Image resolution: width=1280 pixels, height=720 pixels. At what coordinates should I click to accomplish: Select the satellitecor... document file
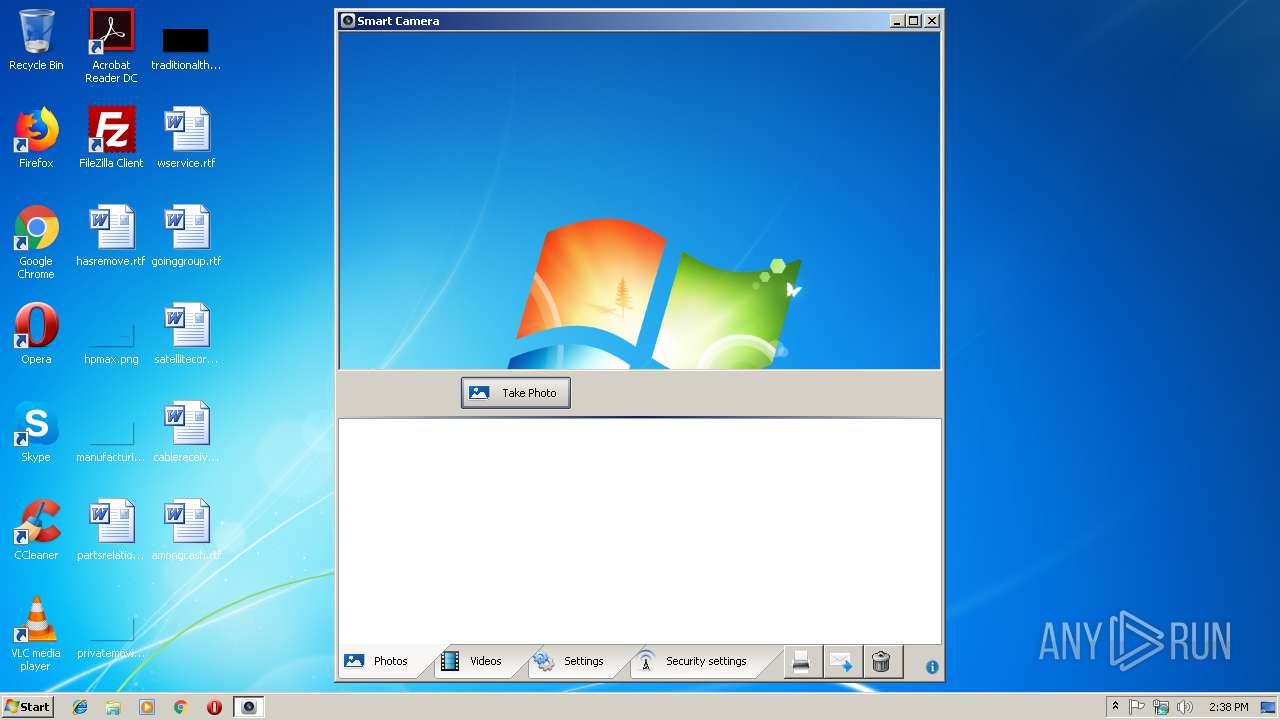(186, 334)
